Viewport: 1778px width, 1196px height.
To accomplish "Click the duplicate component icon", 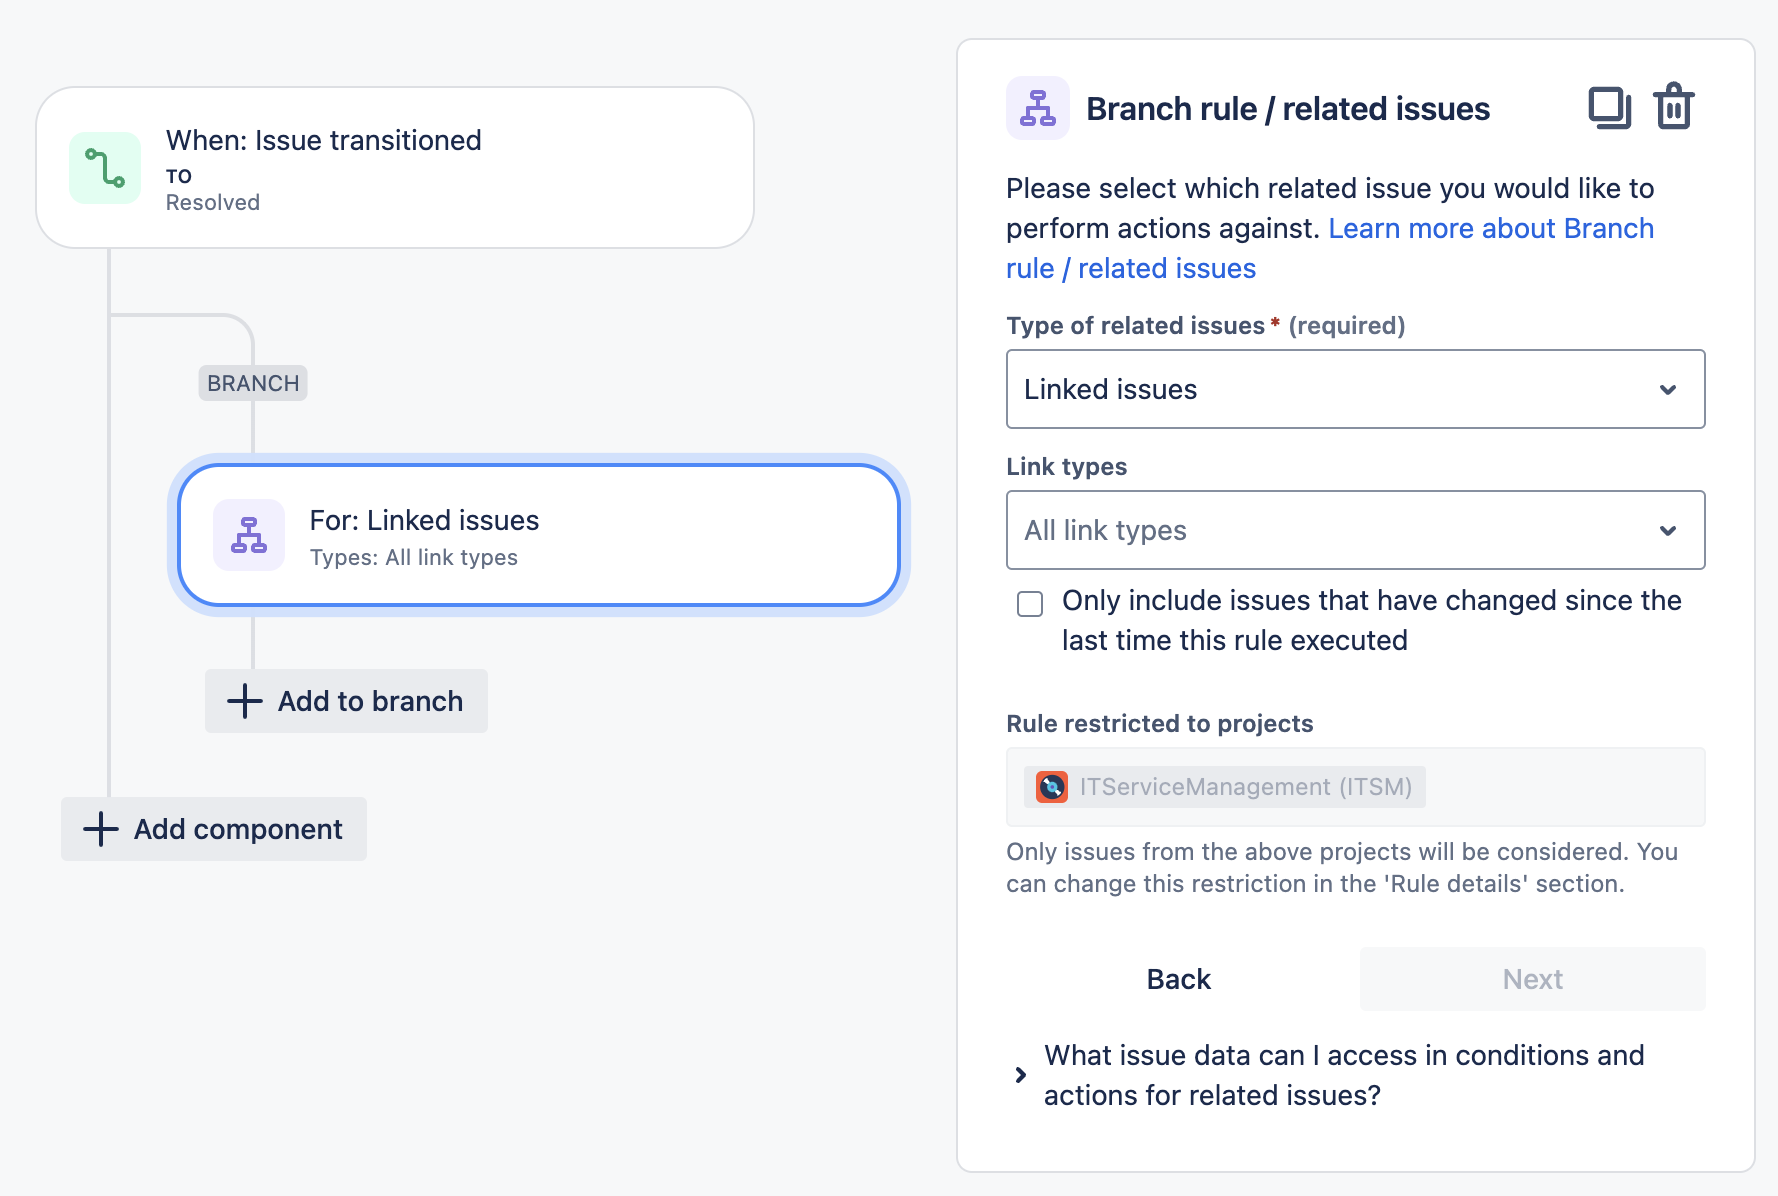I will pyautogui.click(x=1609, y=108).
